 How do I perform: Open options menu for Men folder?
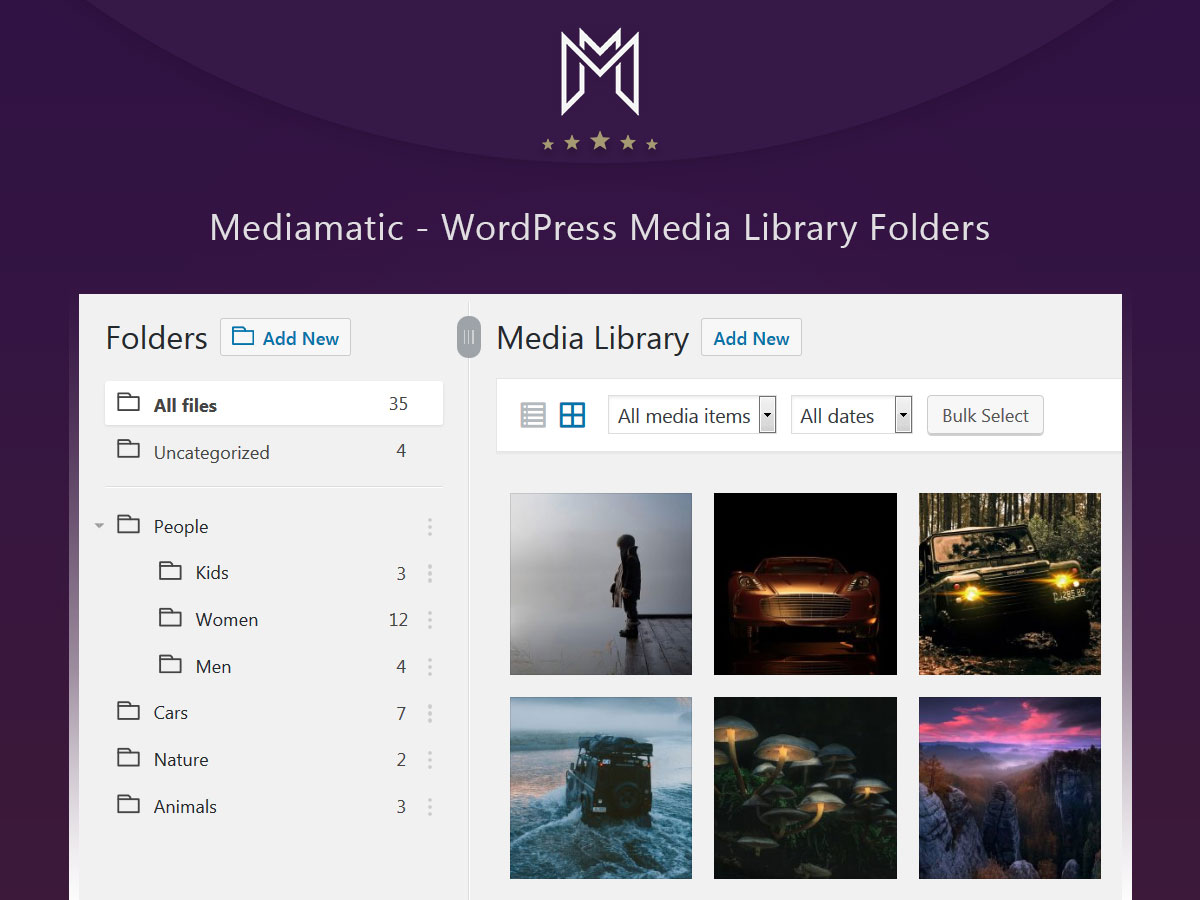coord(430,667)
